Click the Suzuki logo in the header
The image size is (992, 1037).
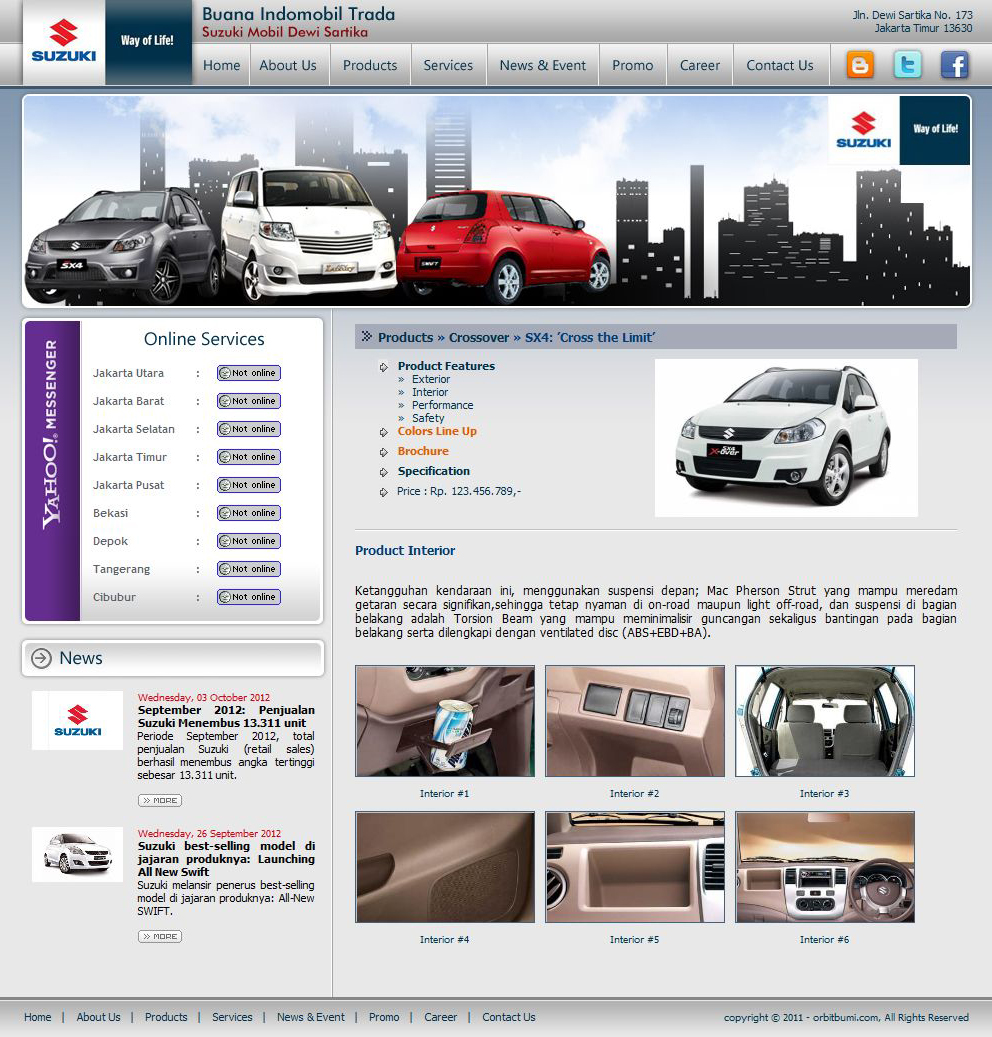pyautogui.click(x=64, y=42)
